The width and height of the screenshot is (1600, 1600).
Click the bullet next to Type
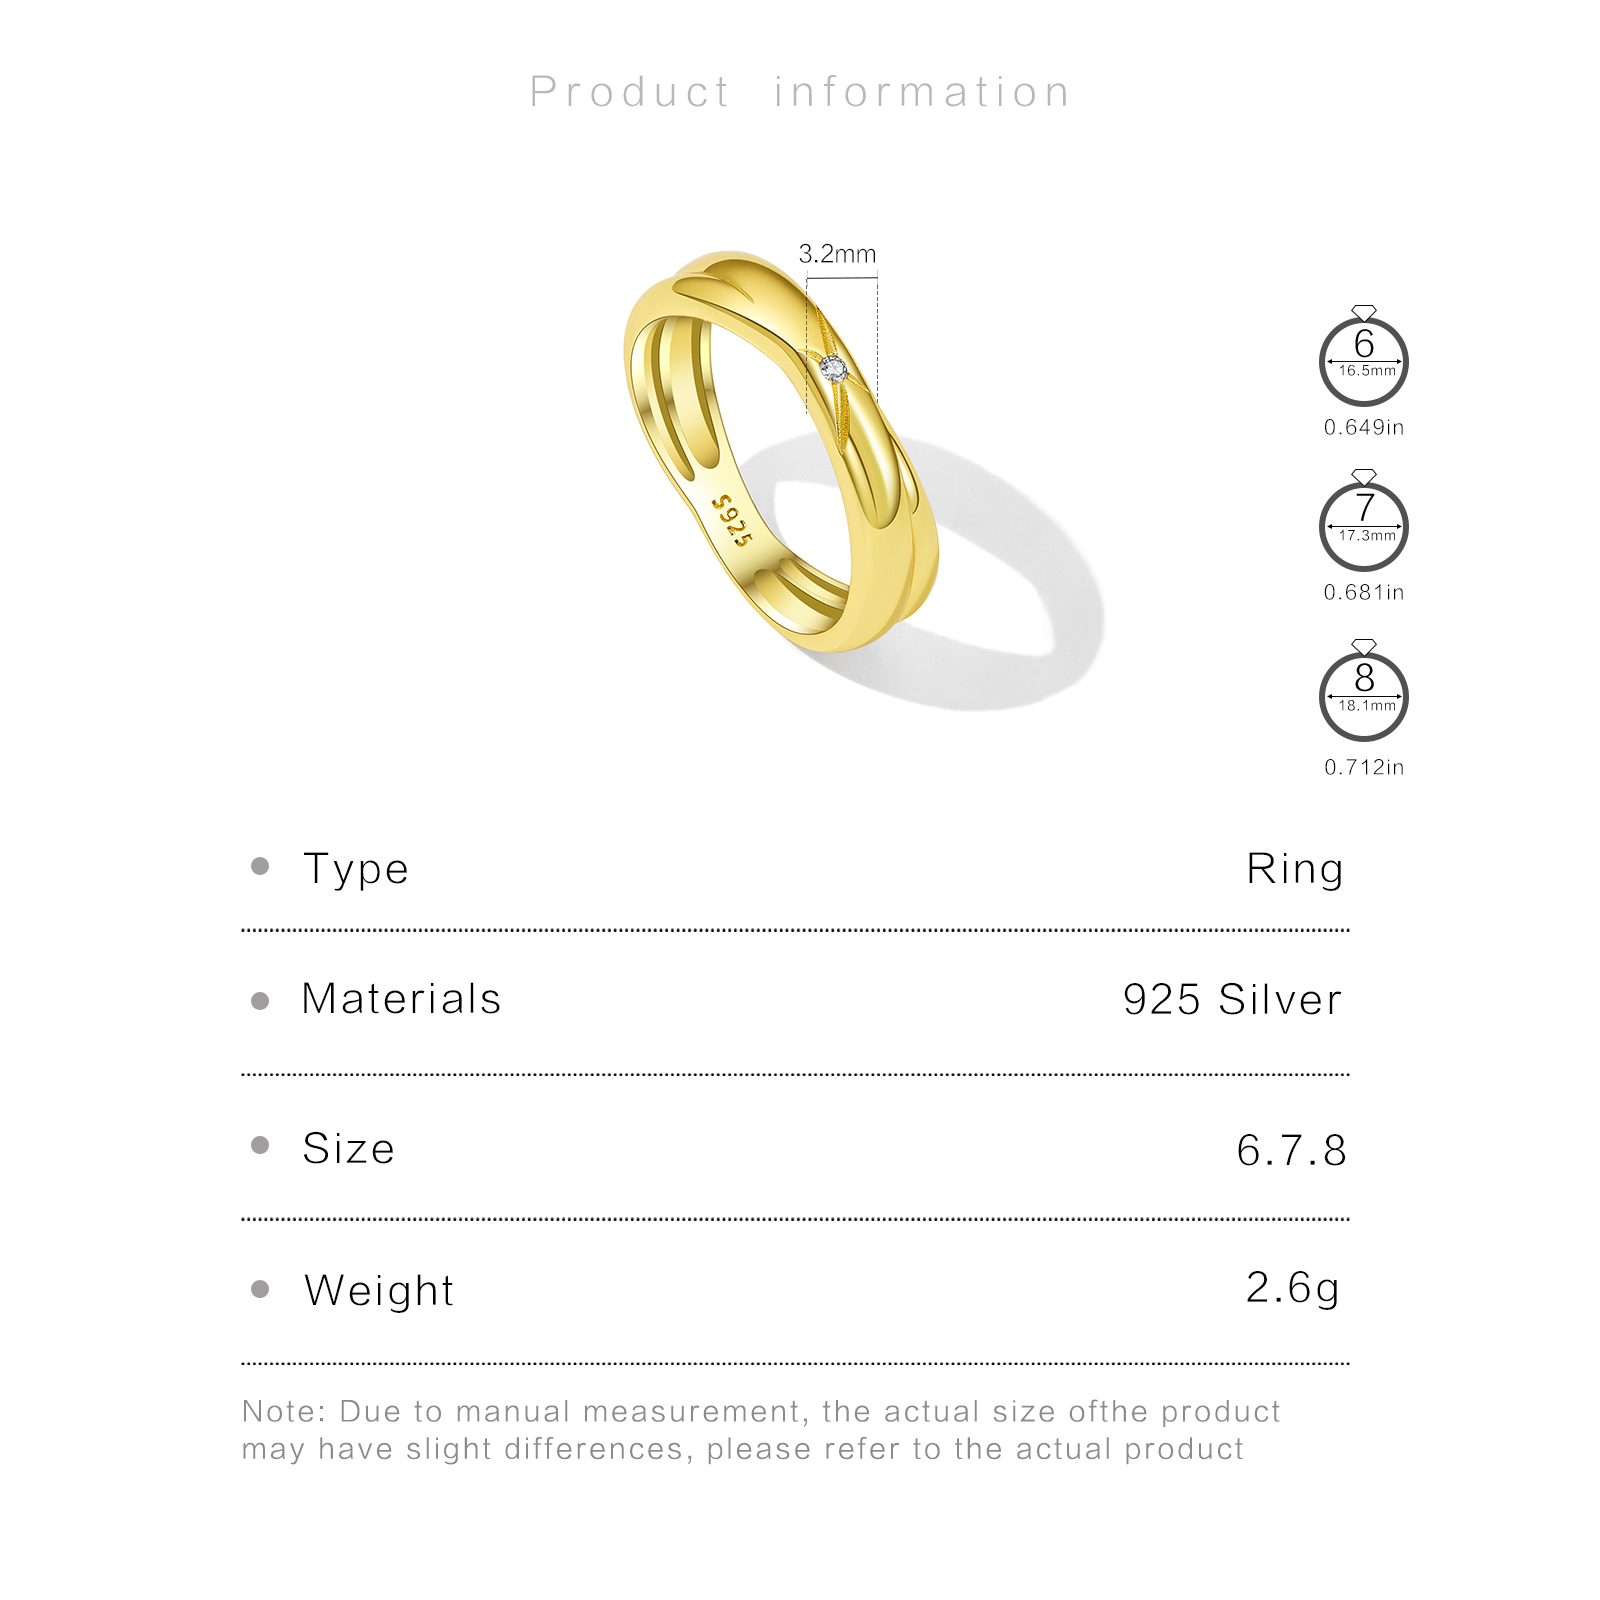coord(260,866)
